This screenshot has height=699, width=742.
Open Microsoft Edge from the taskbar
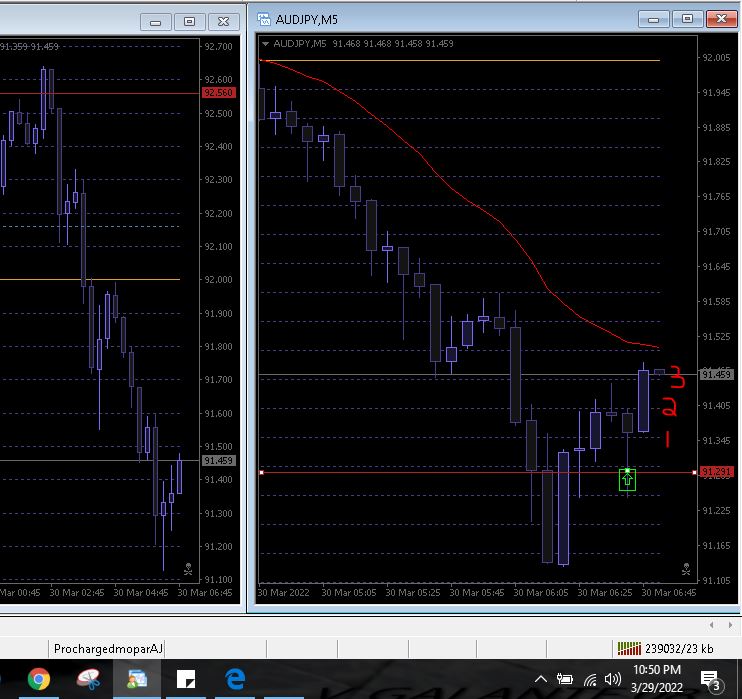[235, 680]
